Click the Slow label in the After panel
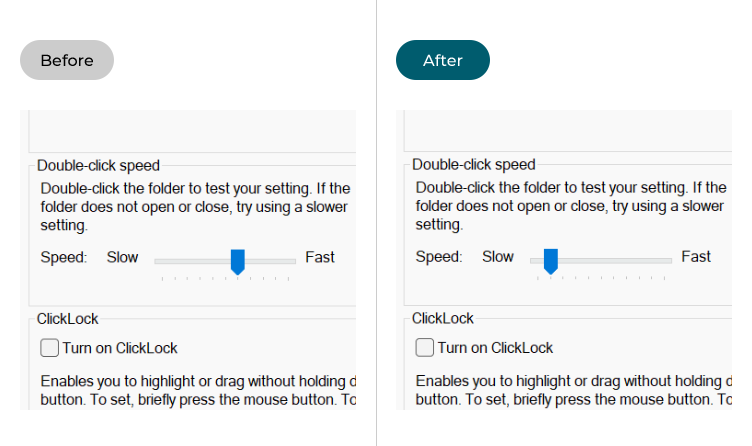The width and height of the screenshot is (752, 446). click(x=498, y=257)
